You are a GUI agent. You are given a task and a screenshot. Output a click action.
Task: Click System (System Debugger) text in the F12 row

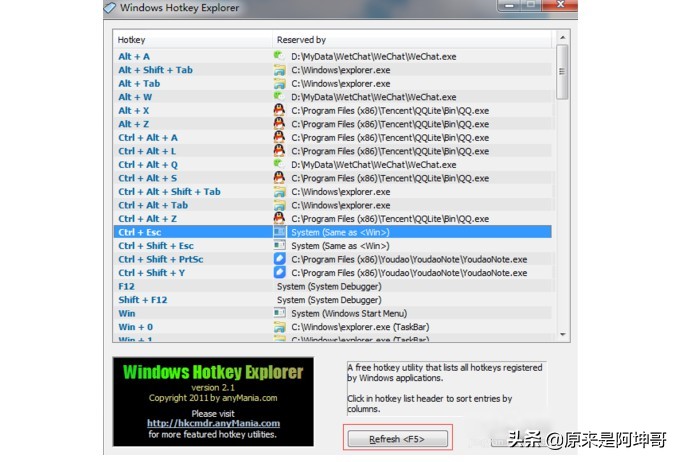tap(329, 286)
